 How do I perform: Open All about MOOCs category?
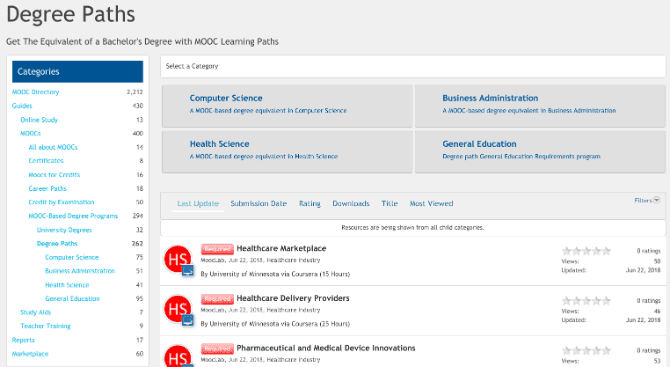pyautogui.click(x=53, y=147)
